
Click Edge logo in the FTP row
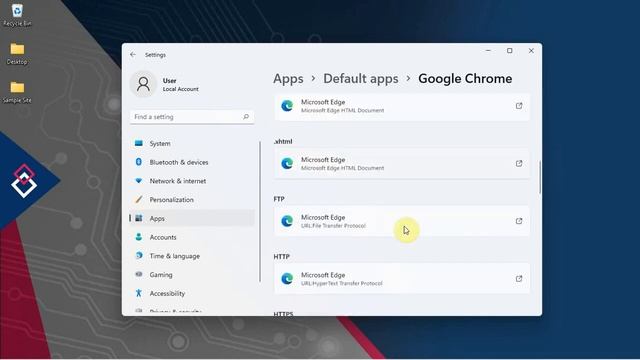[x=287, y=221]
